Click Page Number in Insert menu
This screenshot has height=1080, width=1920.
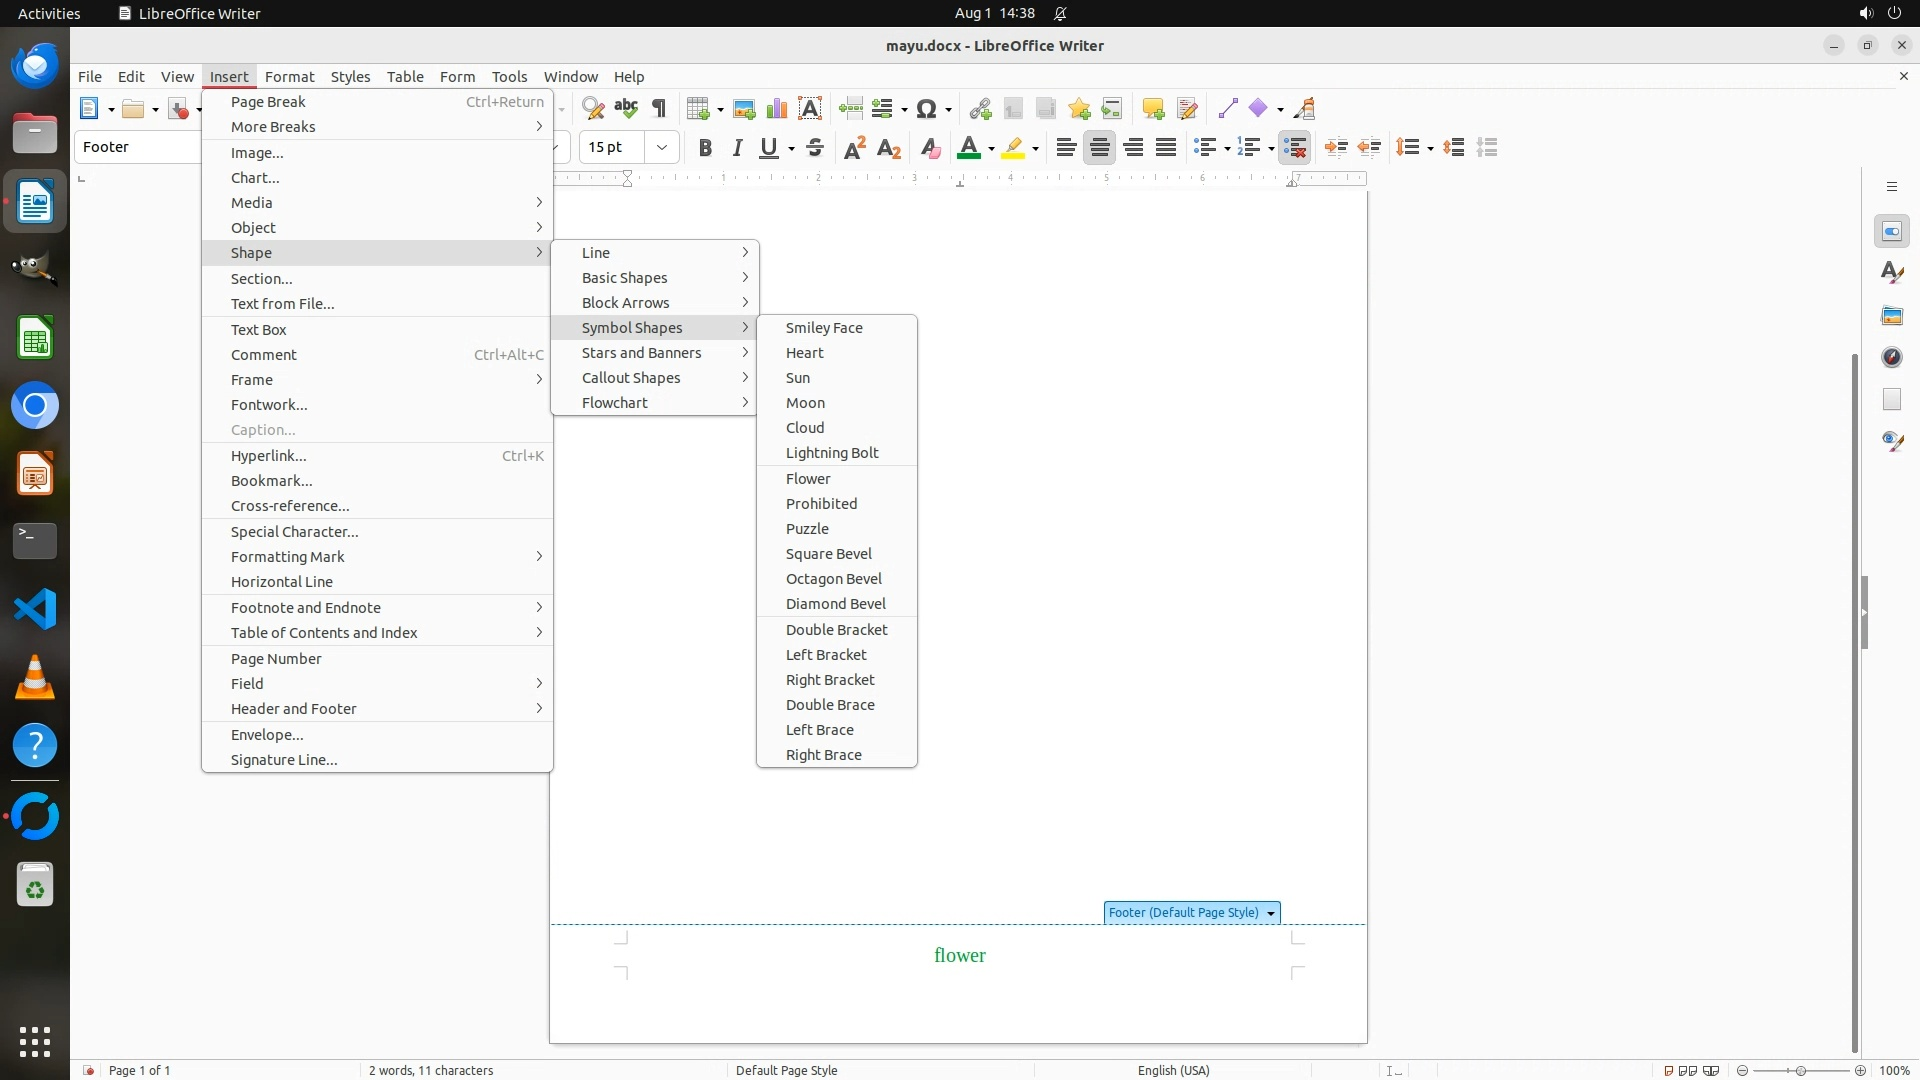coord(276,659)
